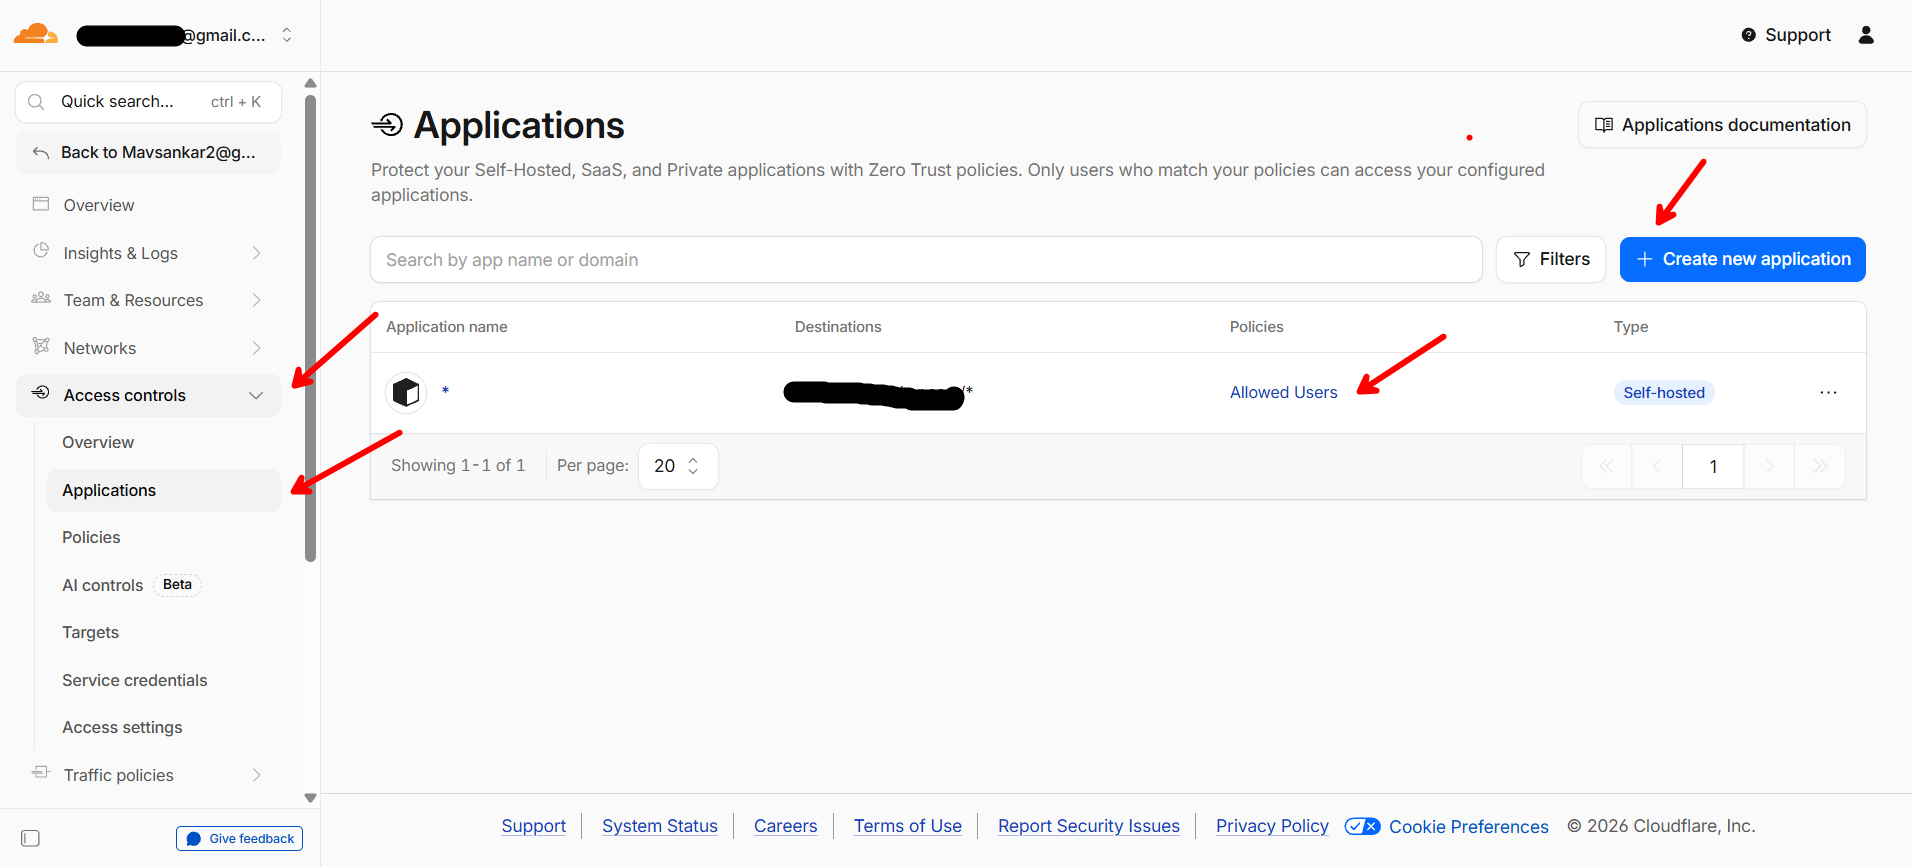Image resolution: width=1912 pixels, height=867 pixels.
Task: Click the Type column header
Action: point(1631,327)
